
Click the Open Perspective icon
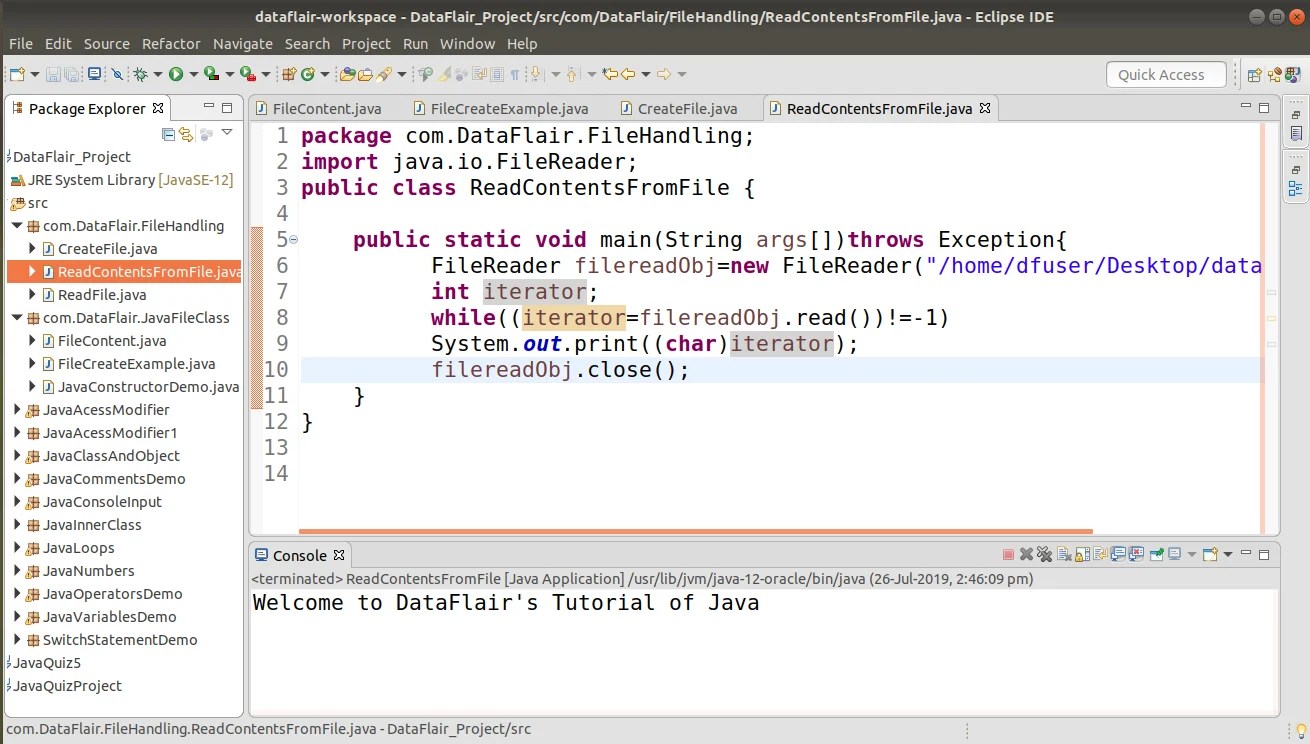click(x=1254, y=74)
